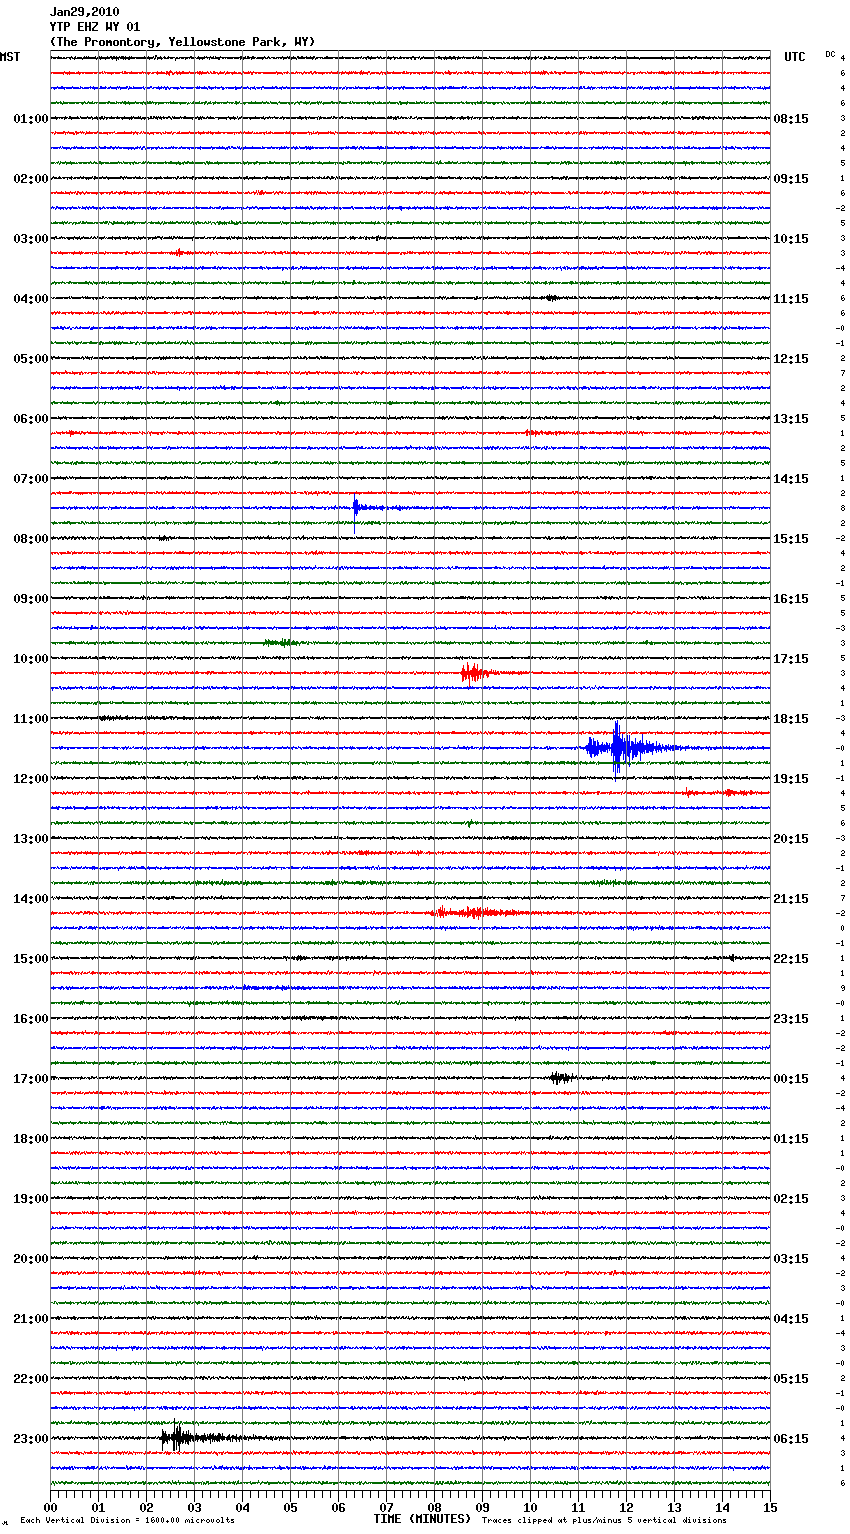Click the 12:15 UTC time label
850x1534 pixels.
[791, 359]
